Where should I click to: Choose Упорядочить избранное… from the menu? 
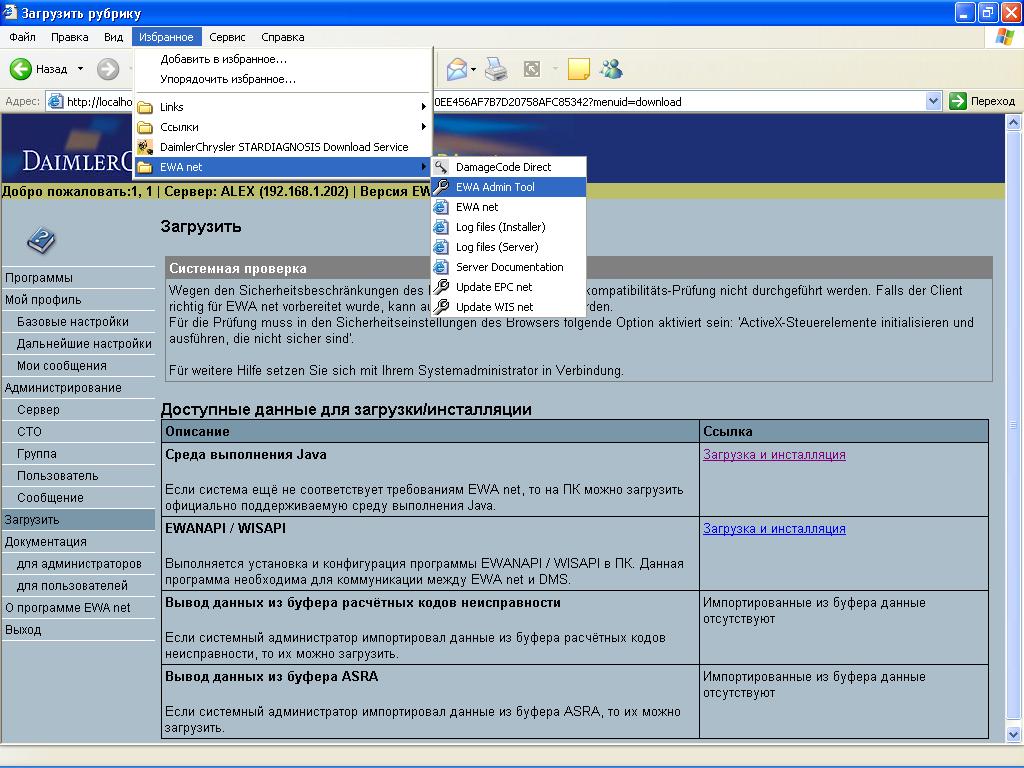pyautogui.click(x=283, y=79)
